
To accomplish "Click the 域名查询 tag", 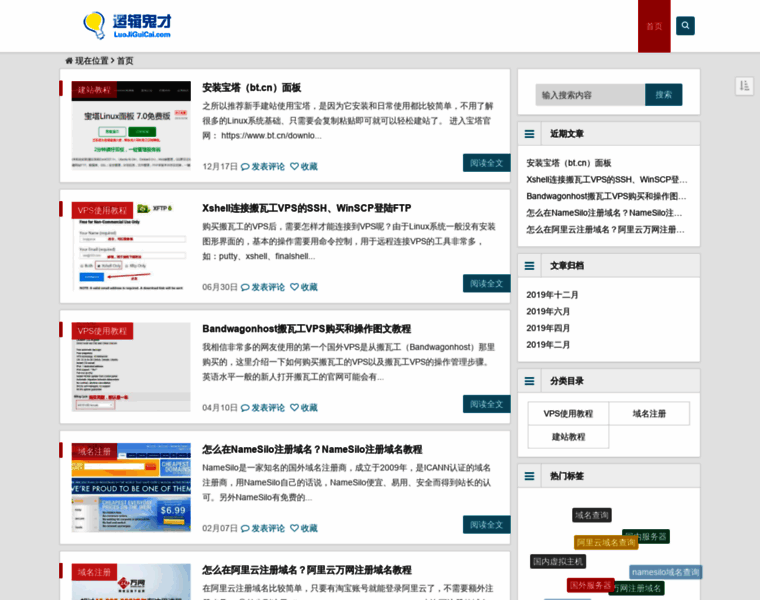I will 591,515.
